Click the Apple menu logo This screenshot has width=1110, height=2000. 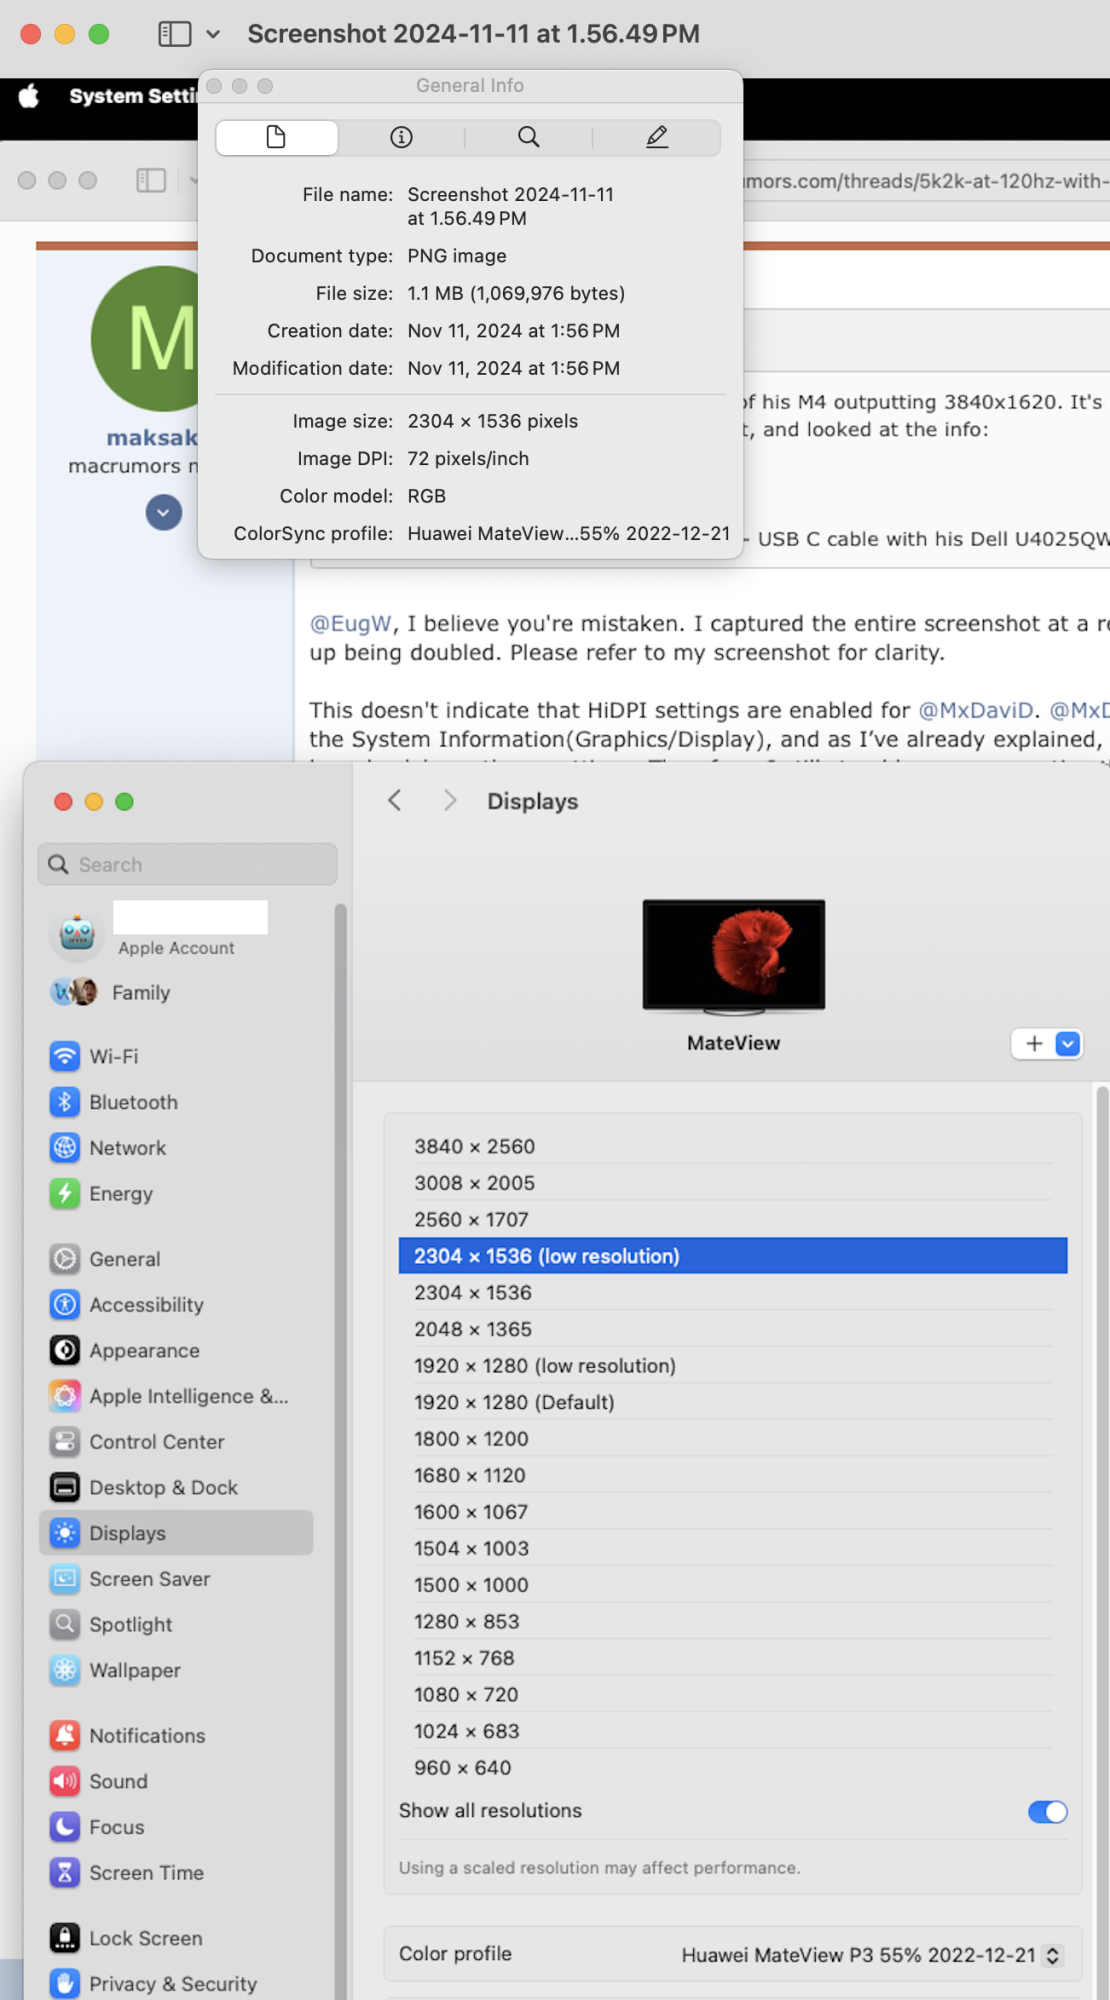(x=29, y=96)
